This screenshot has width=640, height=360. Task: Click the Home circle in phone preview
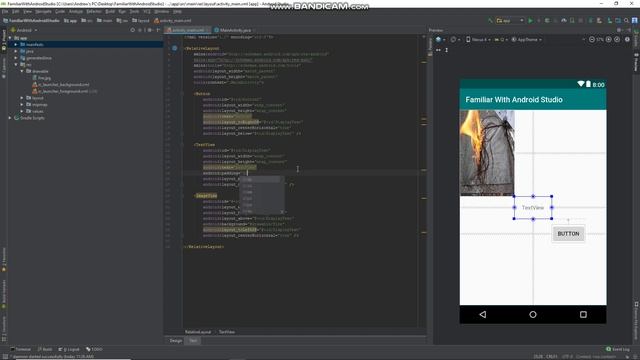[533, 314]
